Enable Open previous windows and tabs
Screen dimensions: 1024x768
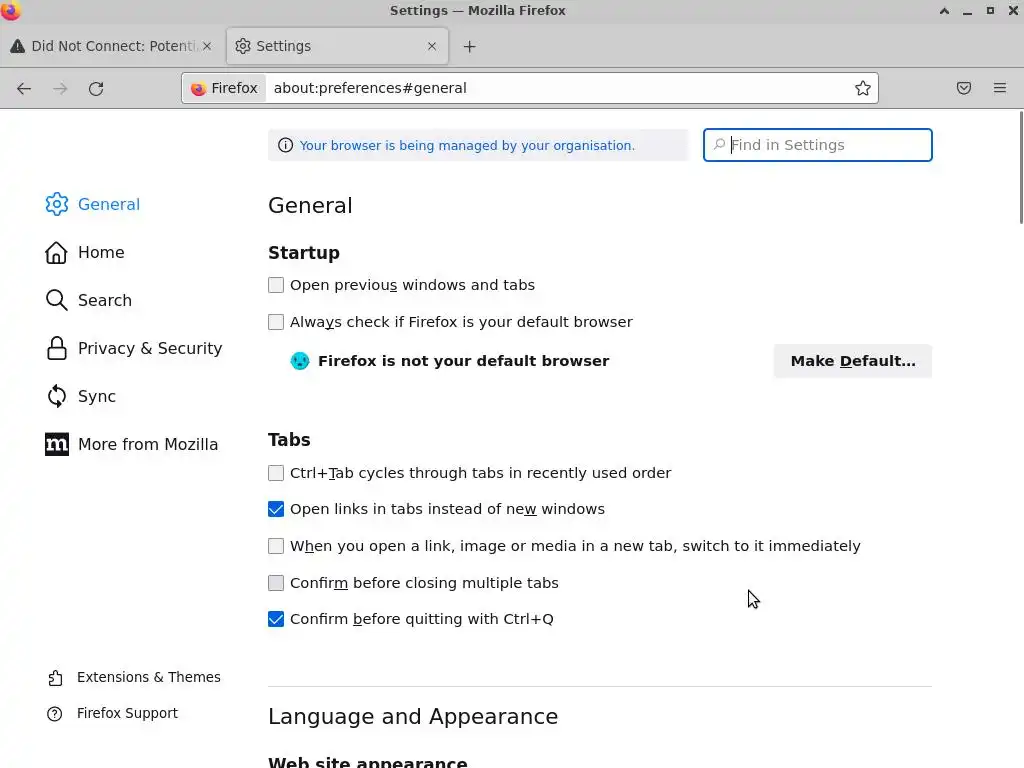(x=276, y=285)
